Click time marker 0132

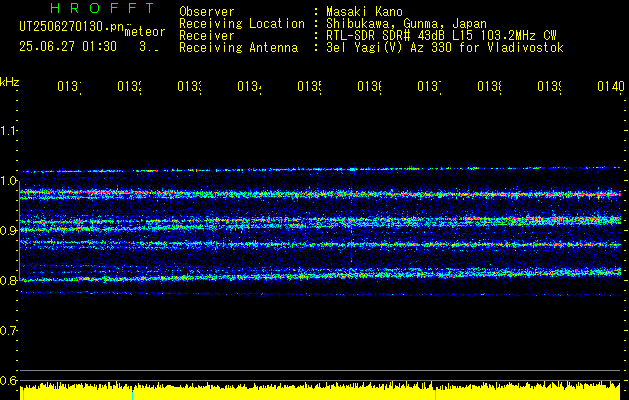(129, 86)
